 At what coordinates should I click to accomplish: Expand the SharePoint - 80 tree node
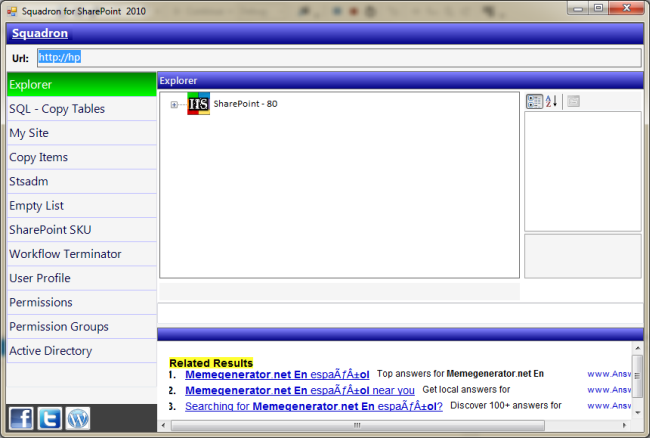[174, 104]
